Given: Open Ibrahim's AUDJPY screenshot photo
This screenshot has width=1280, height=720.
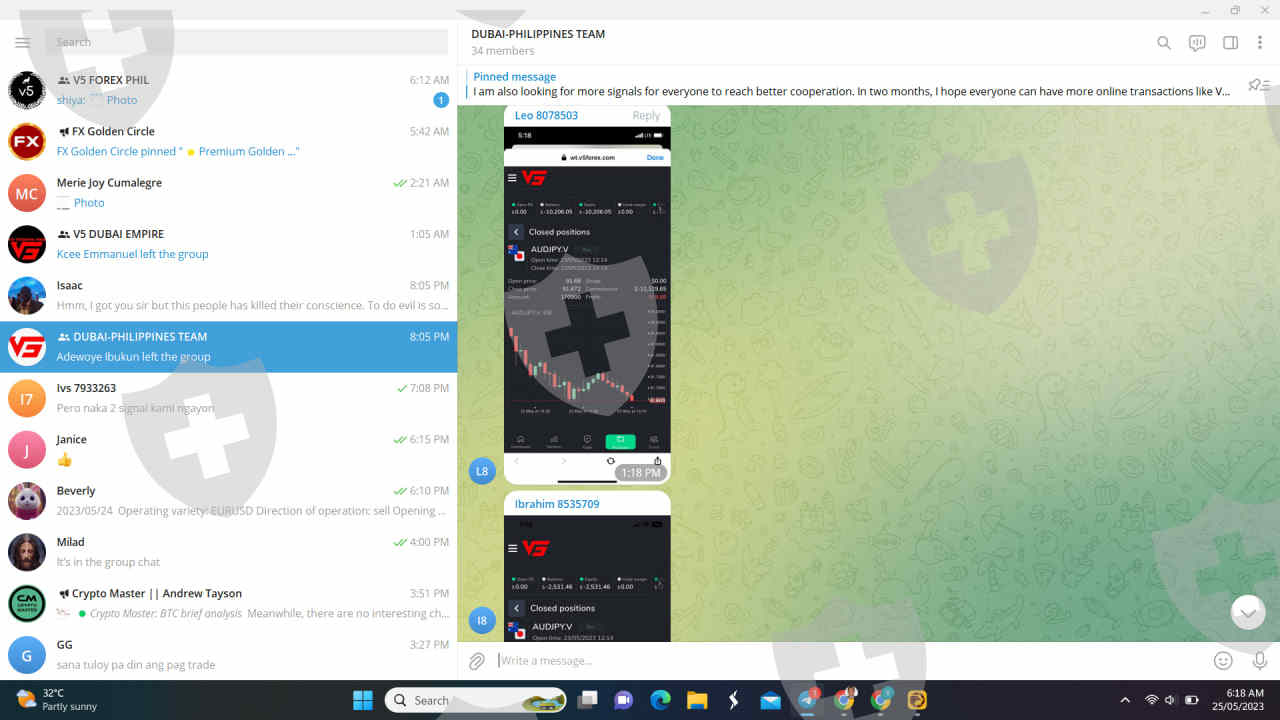Looking at the screenshot, I should tap(587, 579).
